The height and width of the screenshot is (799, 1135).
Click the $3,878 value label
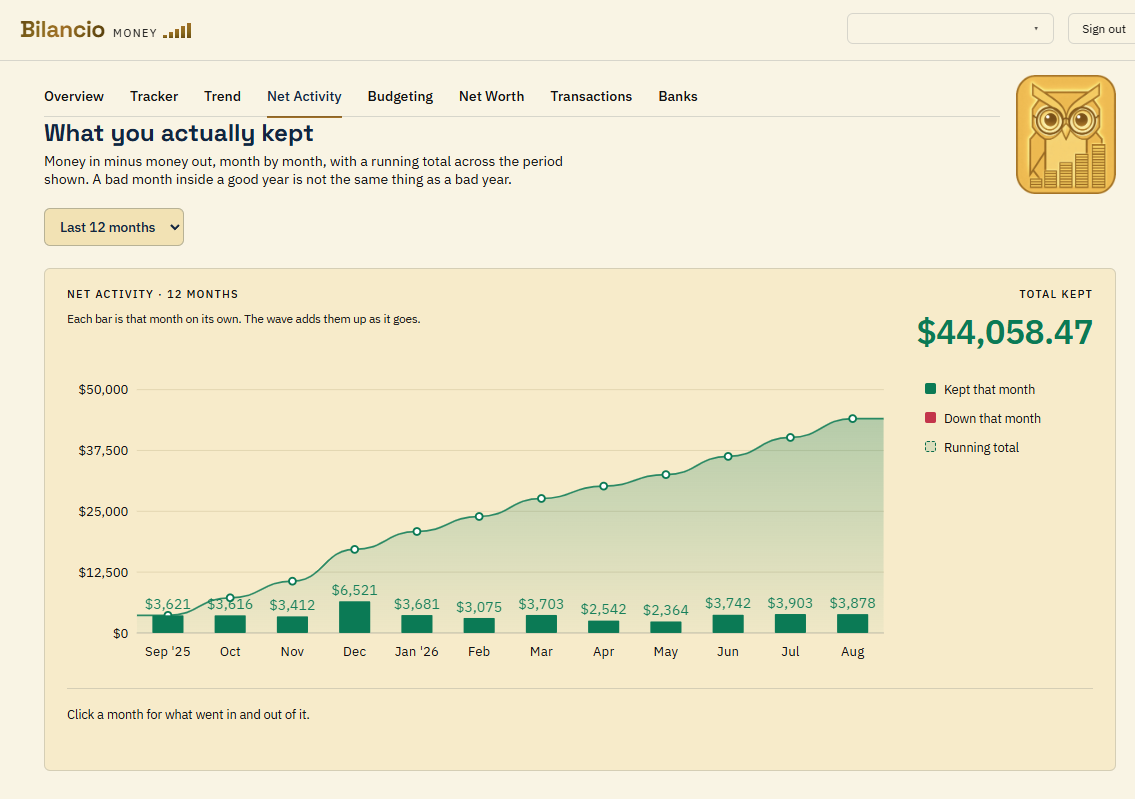[853, 603]
